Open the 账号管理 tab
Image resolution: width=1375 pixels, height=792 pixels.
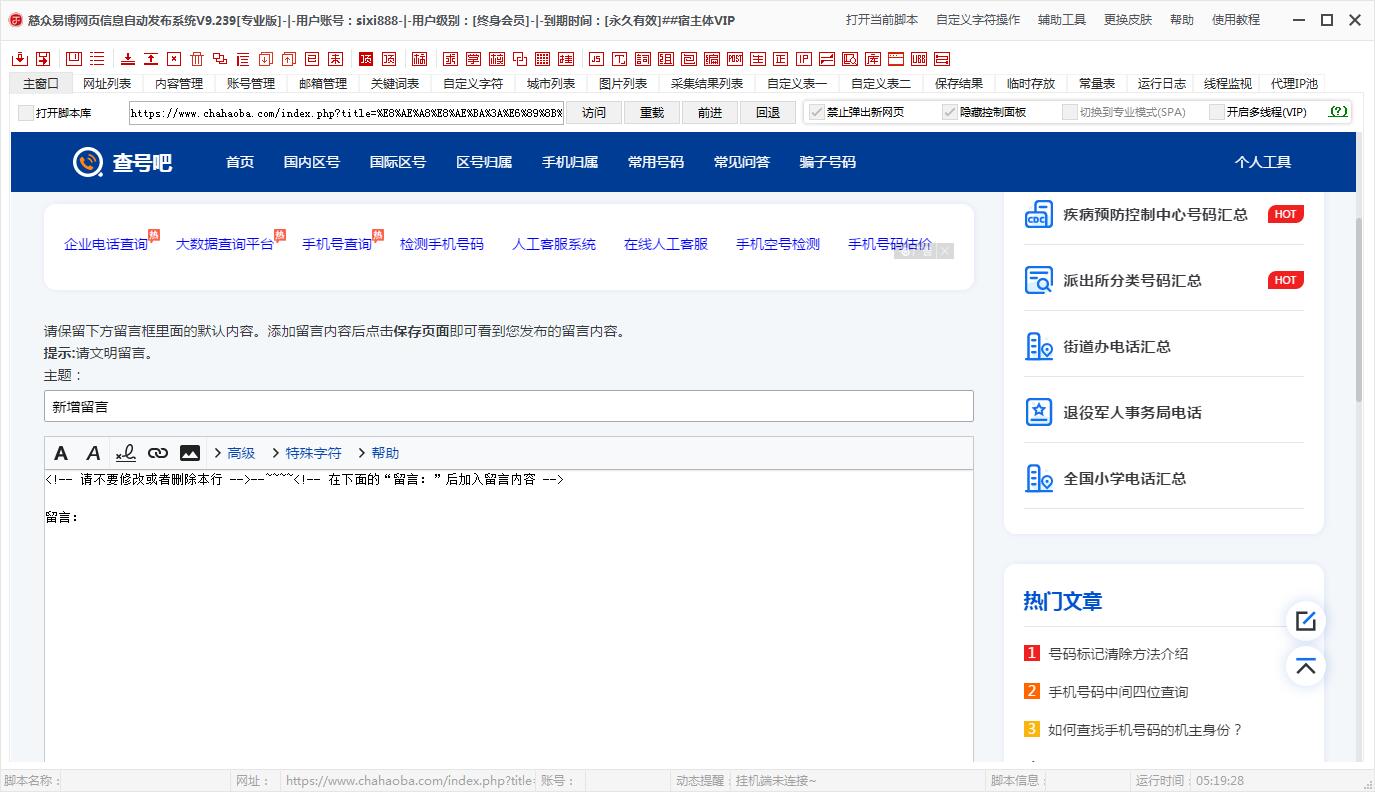[251, 83]
